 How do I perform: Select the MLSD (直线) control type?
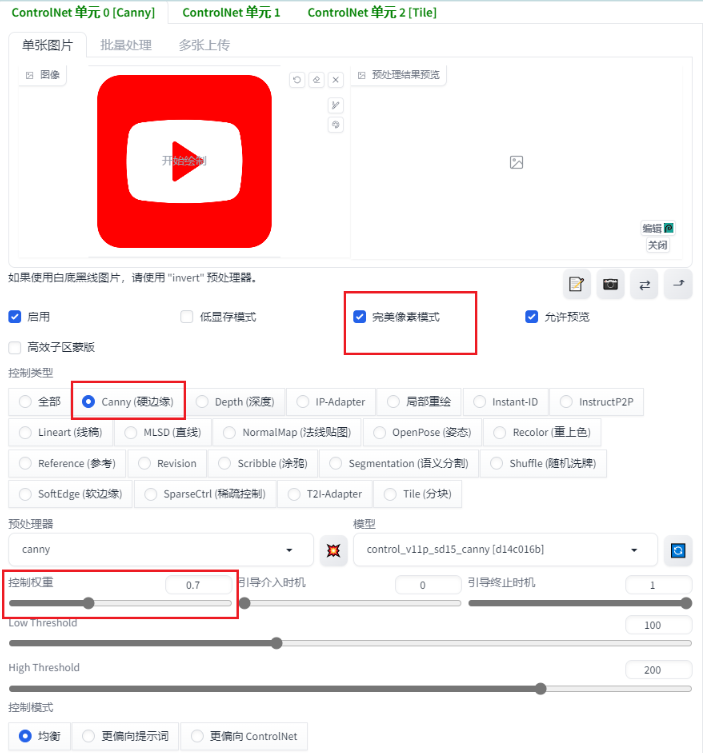click(x=163, y=433)
